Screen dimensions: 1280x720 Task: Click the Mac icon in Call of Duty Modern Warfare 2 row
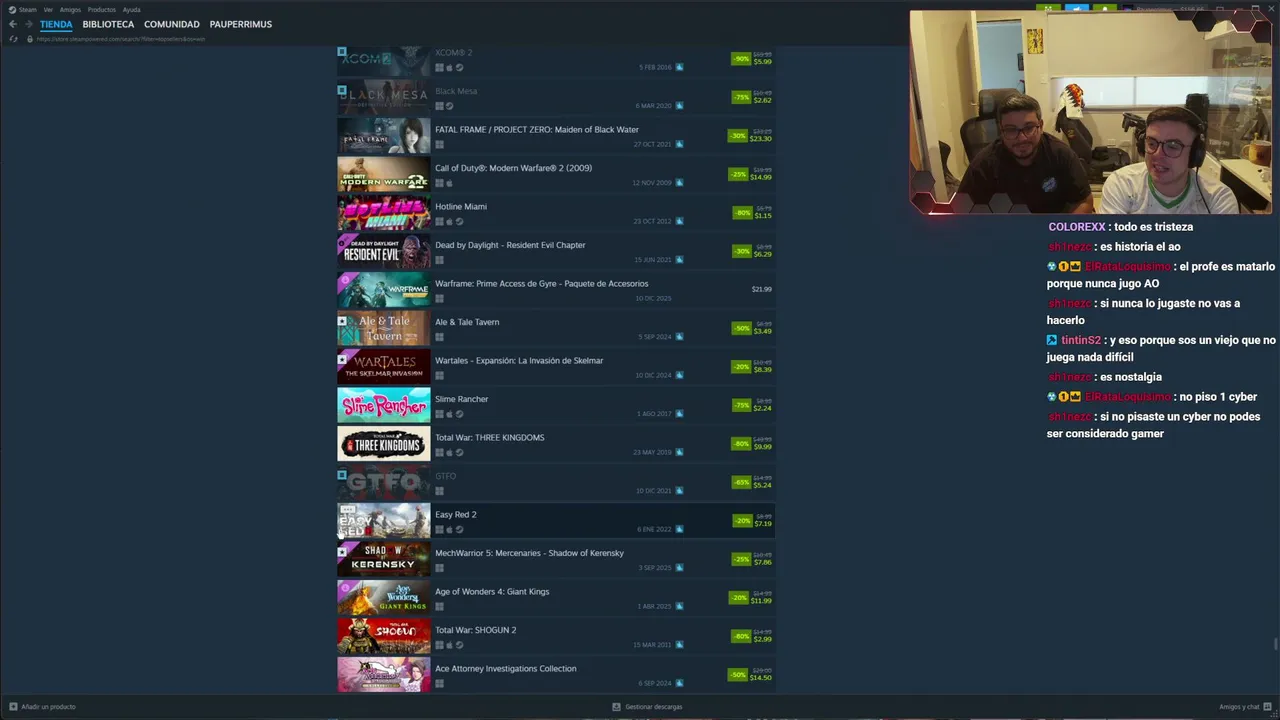[449, 183]
